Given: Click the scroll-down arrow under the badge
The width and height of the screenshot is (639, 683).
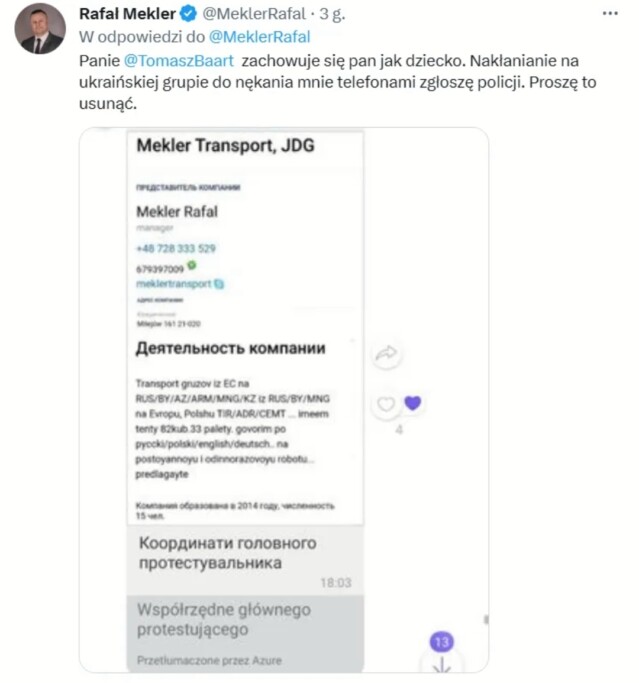Looking at the screenshot, I should pyautogui.click(x=442, y=665).
